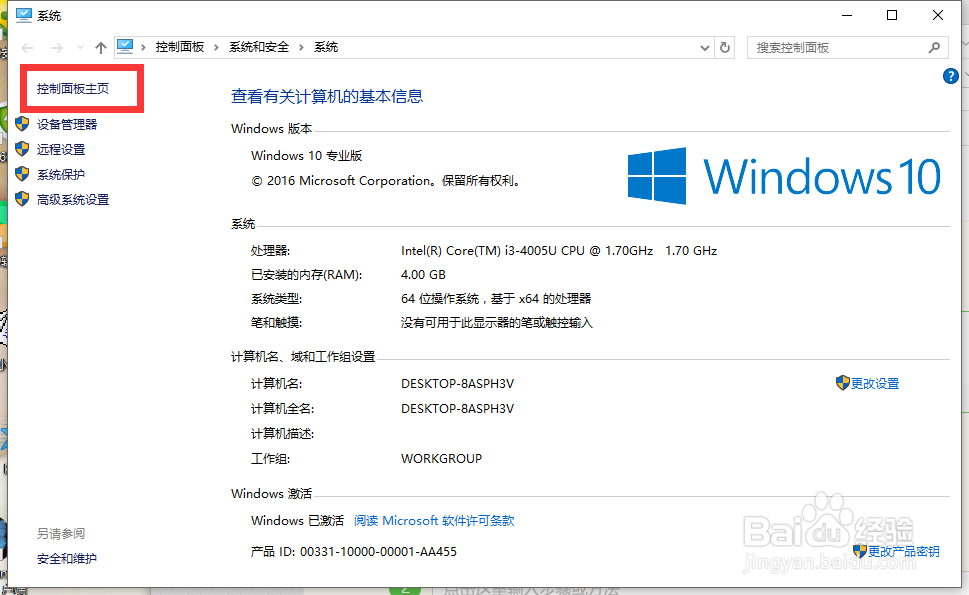This screenshot has height=595, width=969.
Task: Maximize the 系统 window
Action: (892, 15)
